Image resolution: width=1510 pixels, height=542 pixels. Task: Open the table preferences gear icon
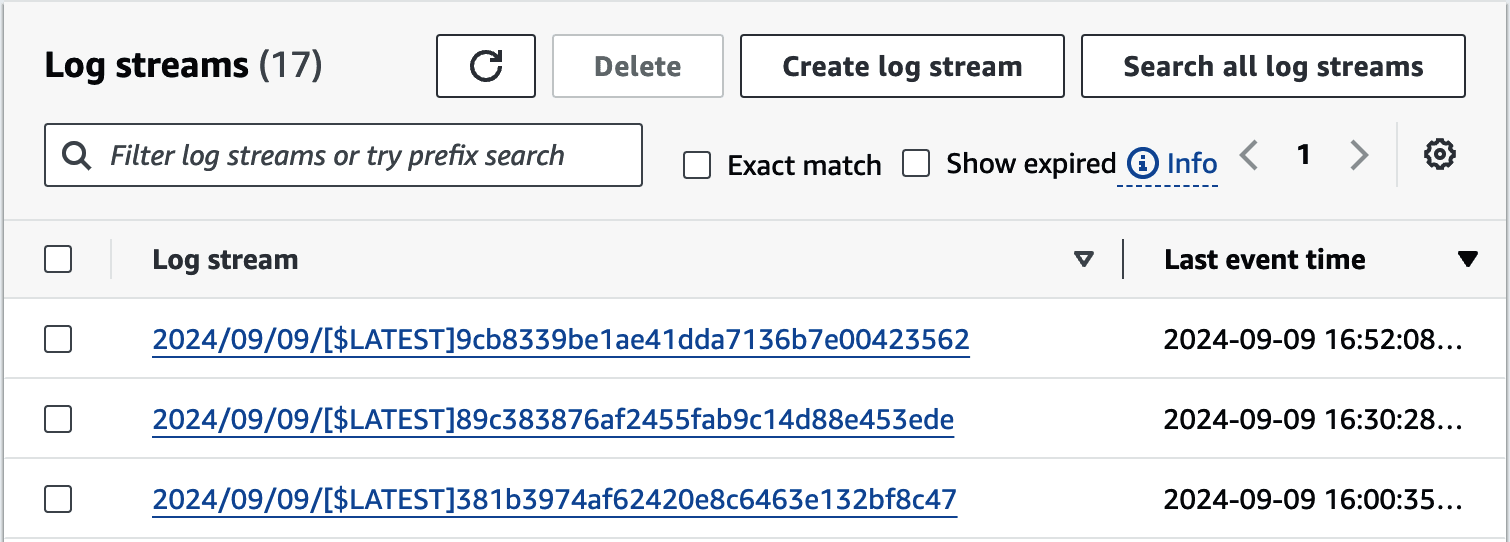click(x=1439, y=154)
